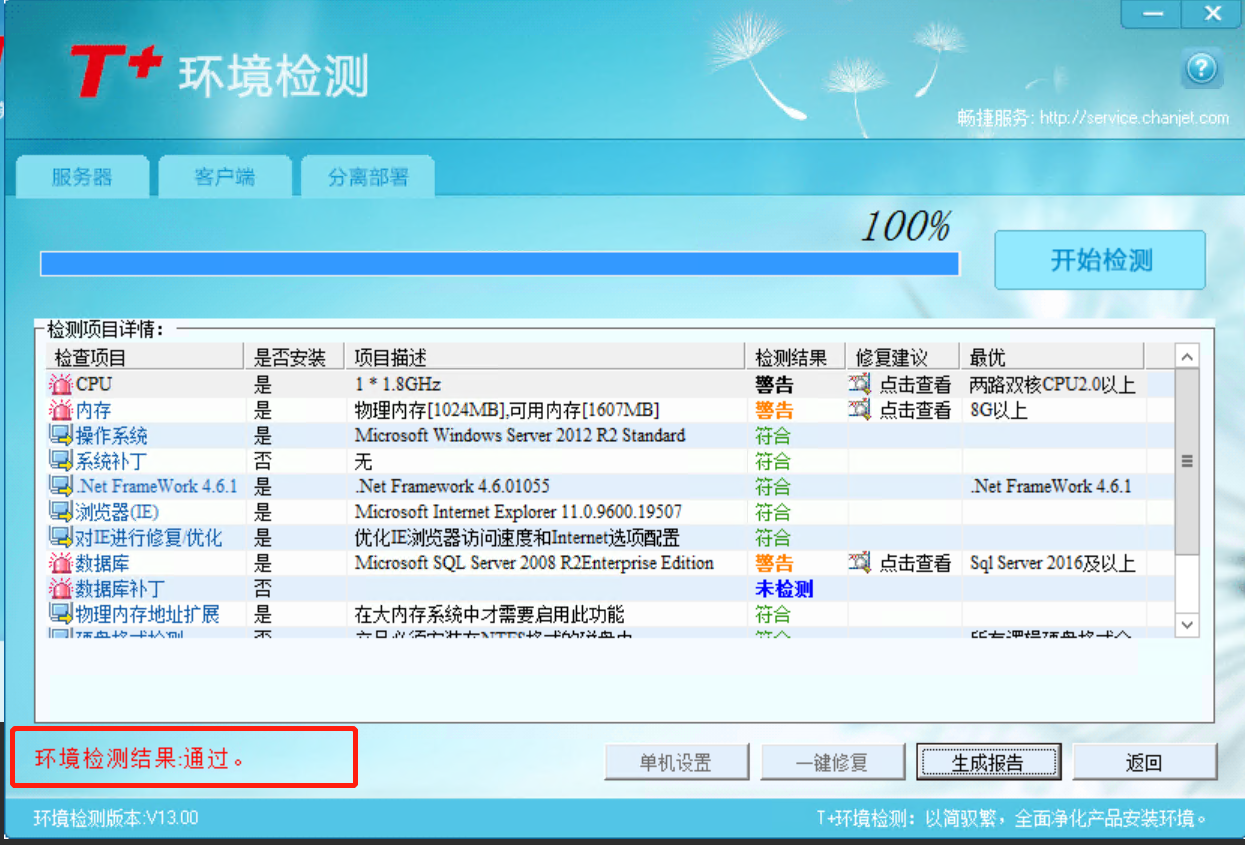Open CPU repair suggestion 点击查看 icon

click(x=860, y=384)
